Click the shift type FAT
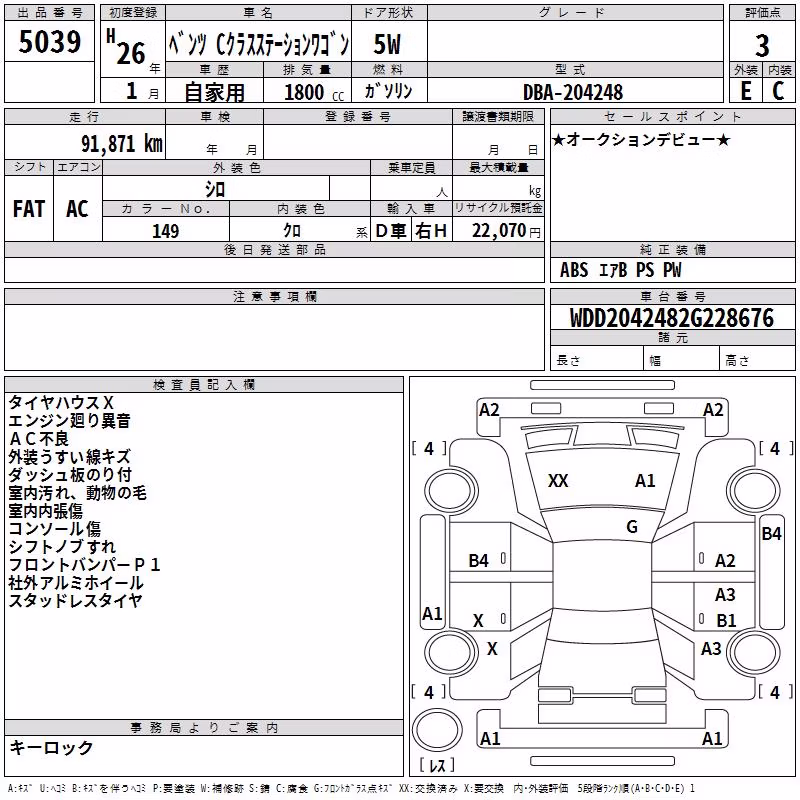The image size is (800, 800). pos(29,209)
